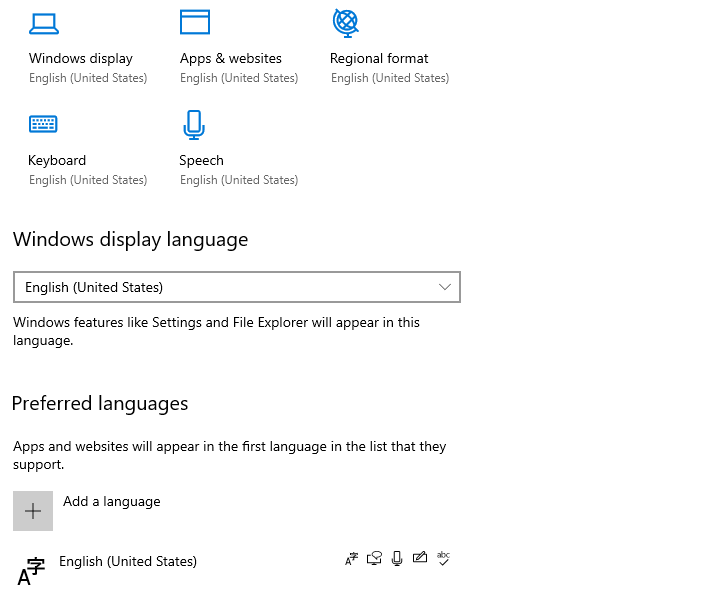Click the spell-check abc feature icon

444,559
